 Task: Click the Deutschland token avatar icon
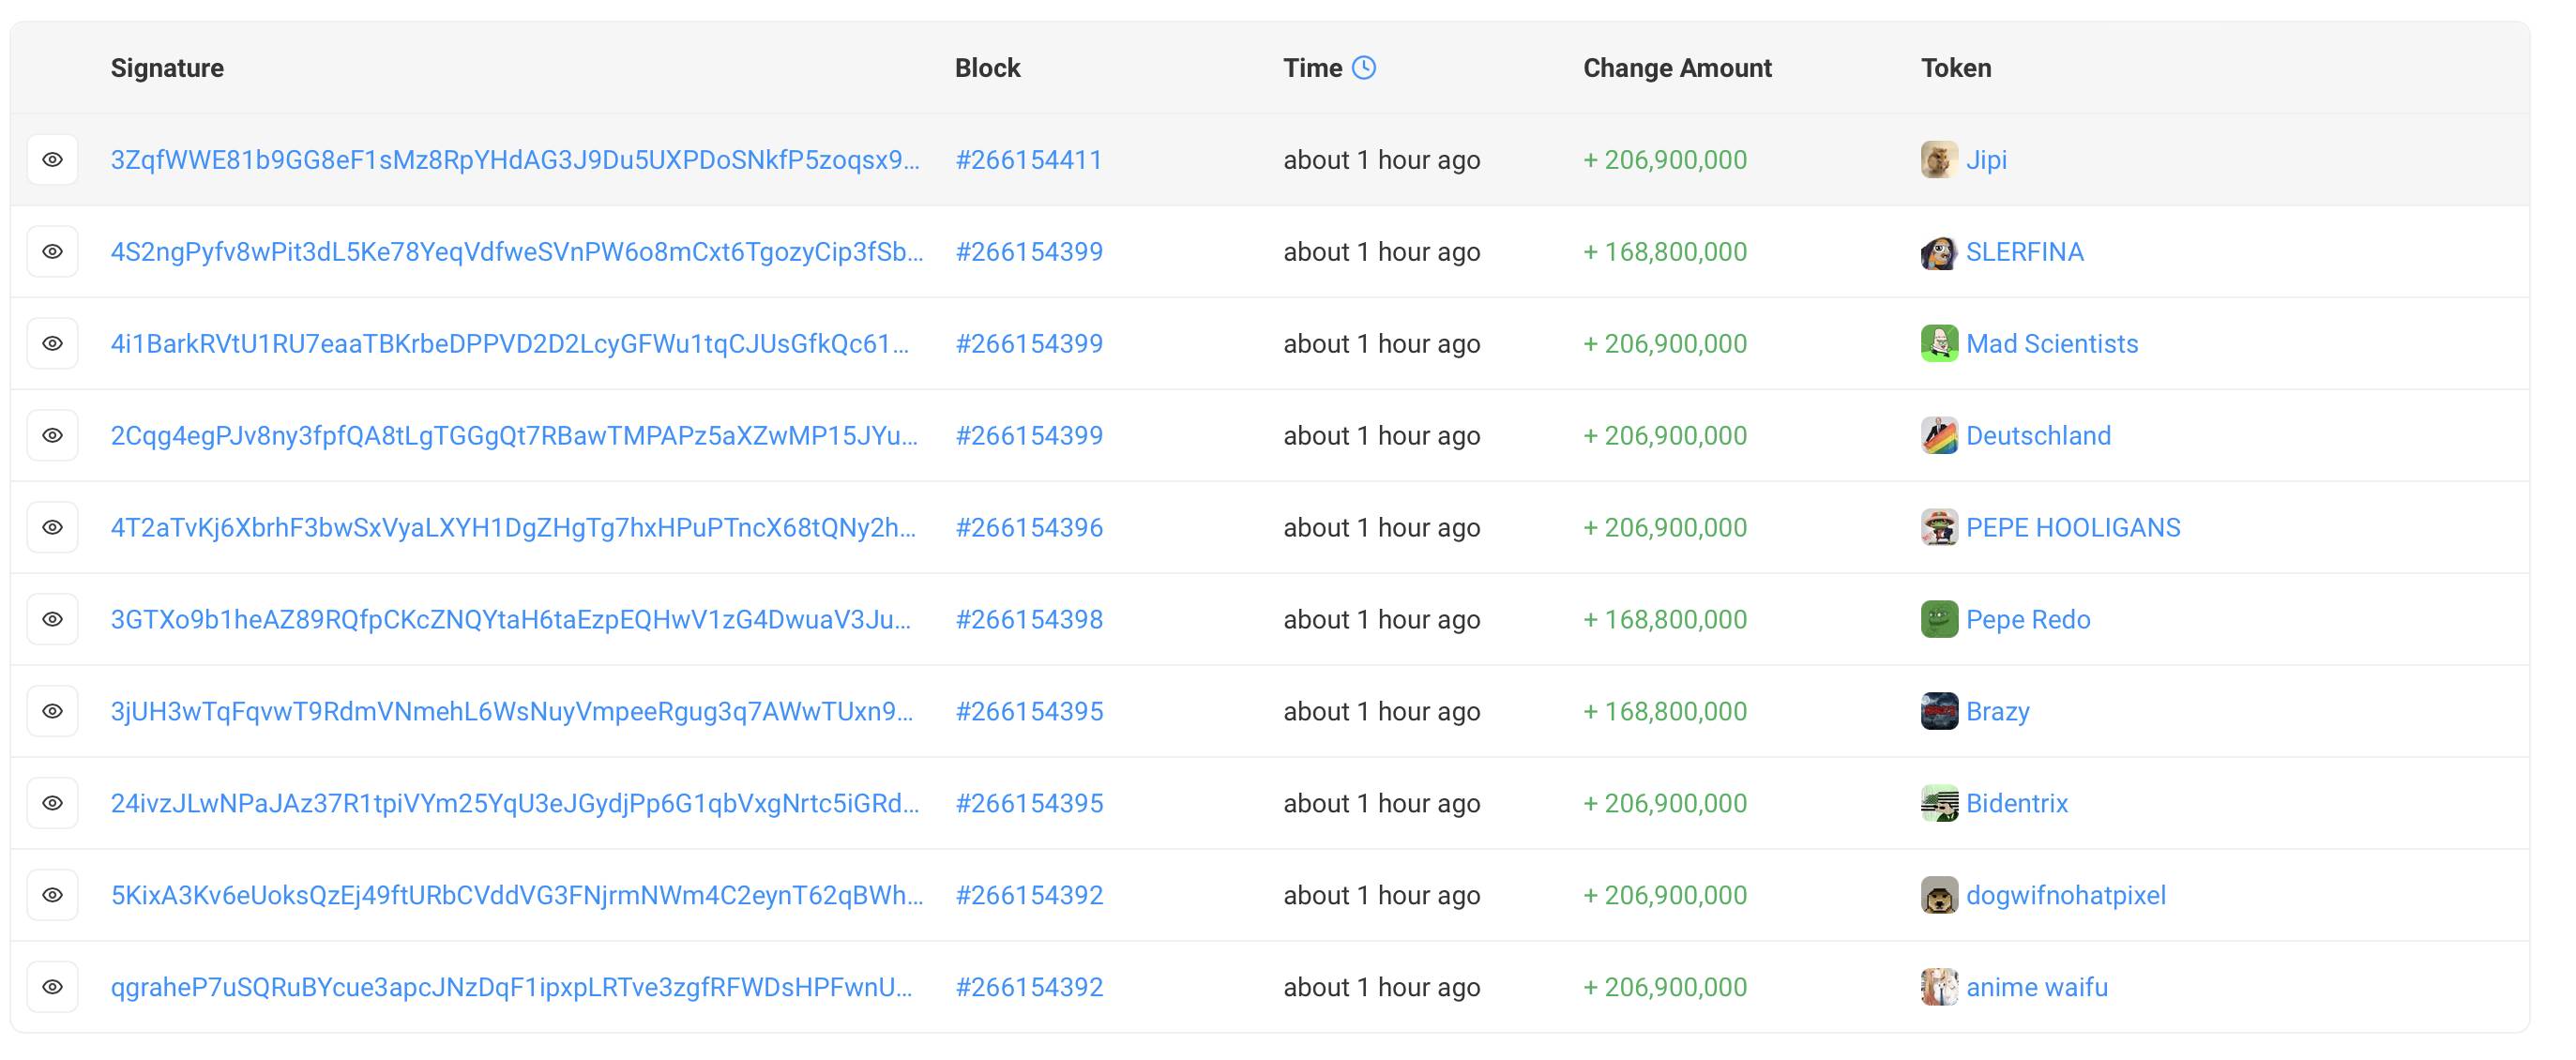coord(1939,436)
